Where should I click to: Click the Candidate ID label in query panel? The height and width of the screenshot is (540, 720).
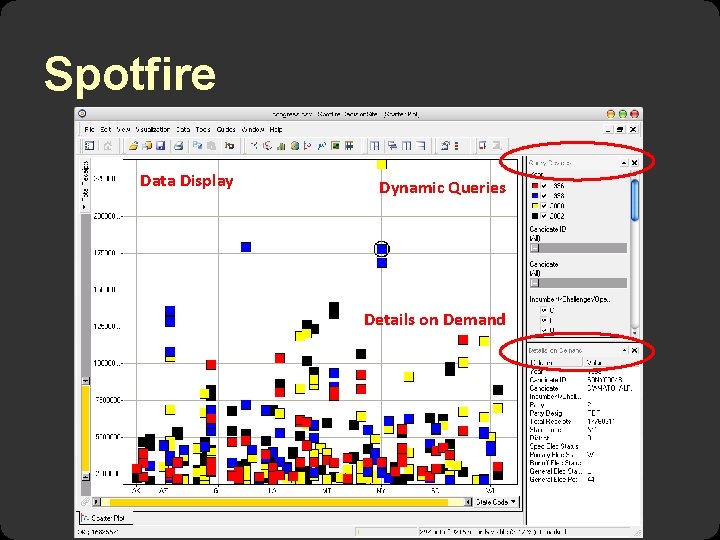click(x=548, y=229)
